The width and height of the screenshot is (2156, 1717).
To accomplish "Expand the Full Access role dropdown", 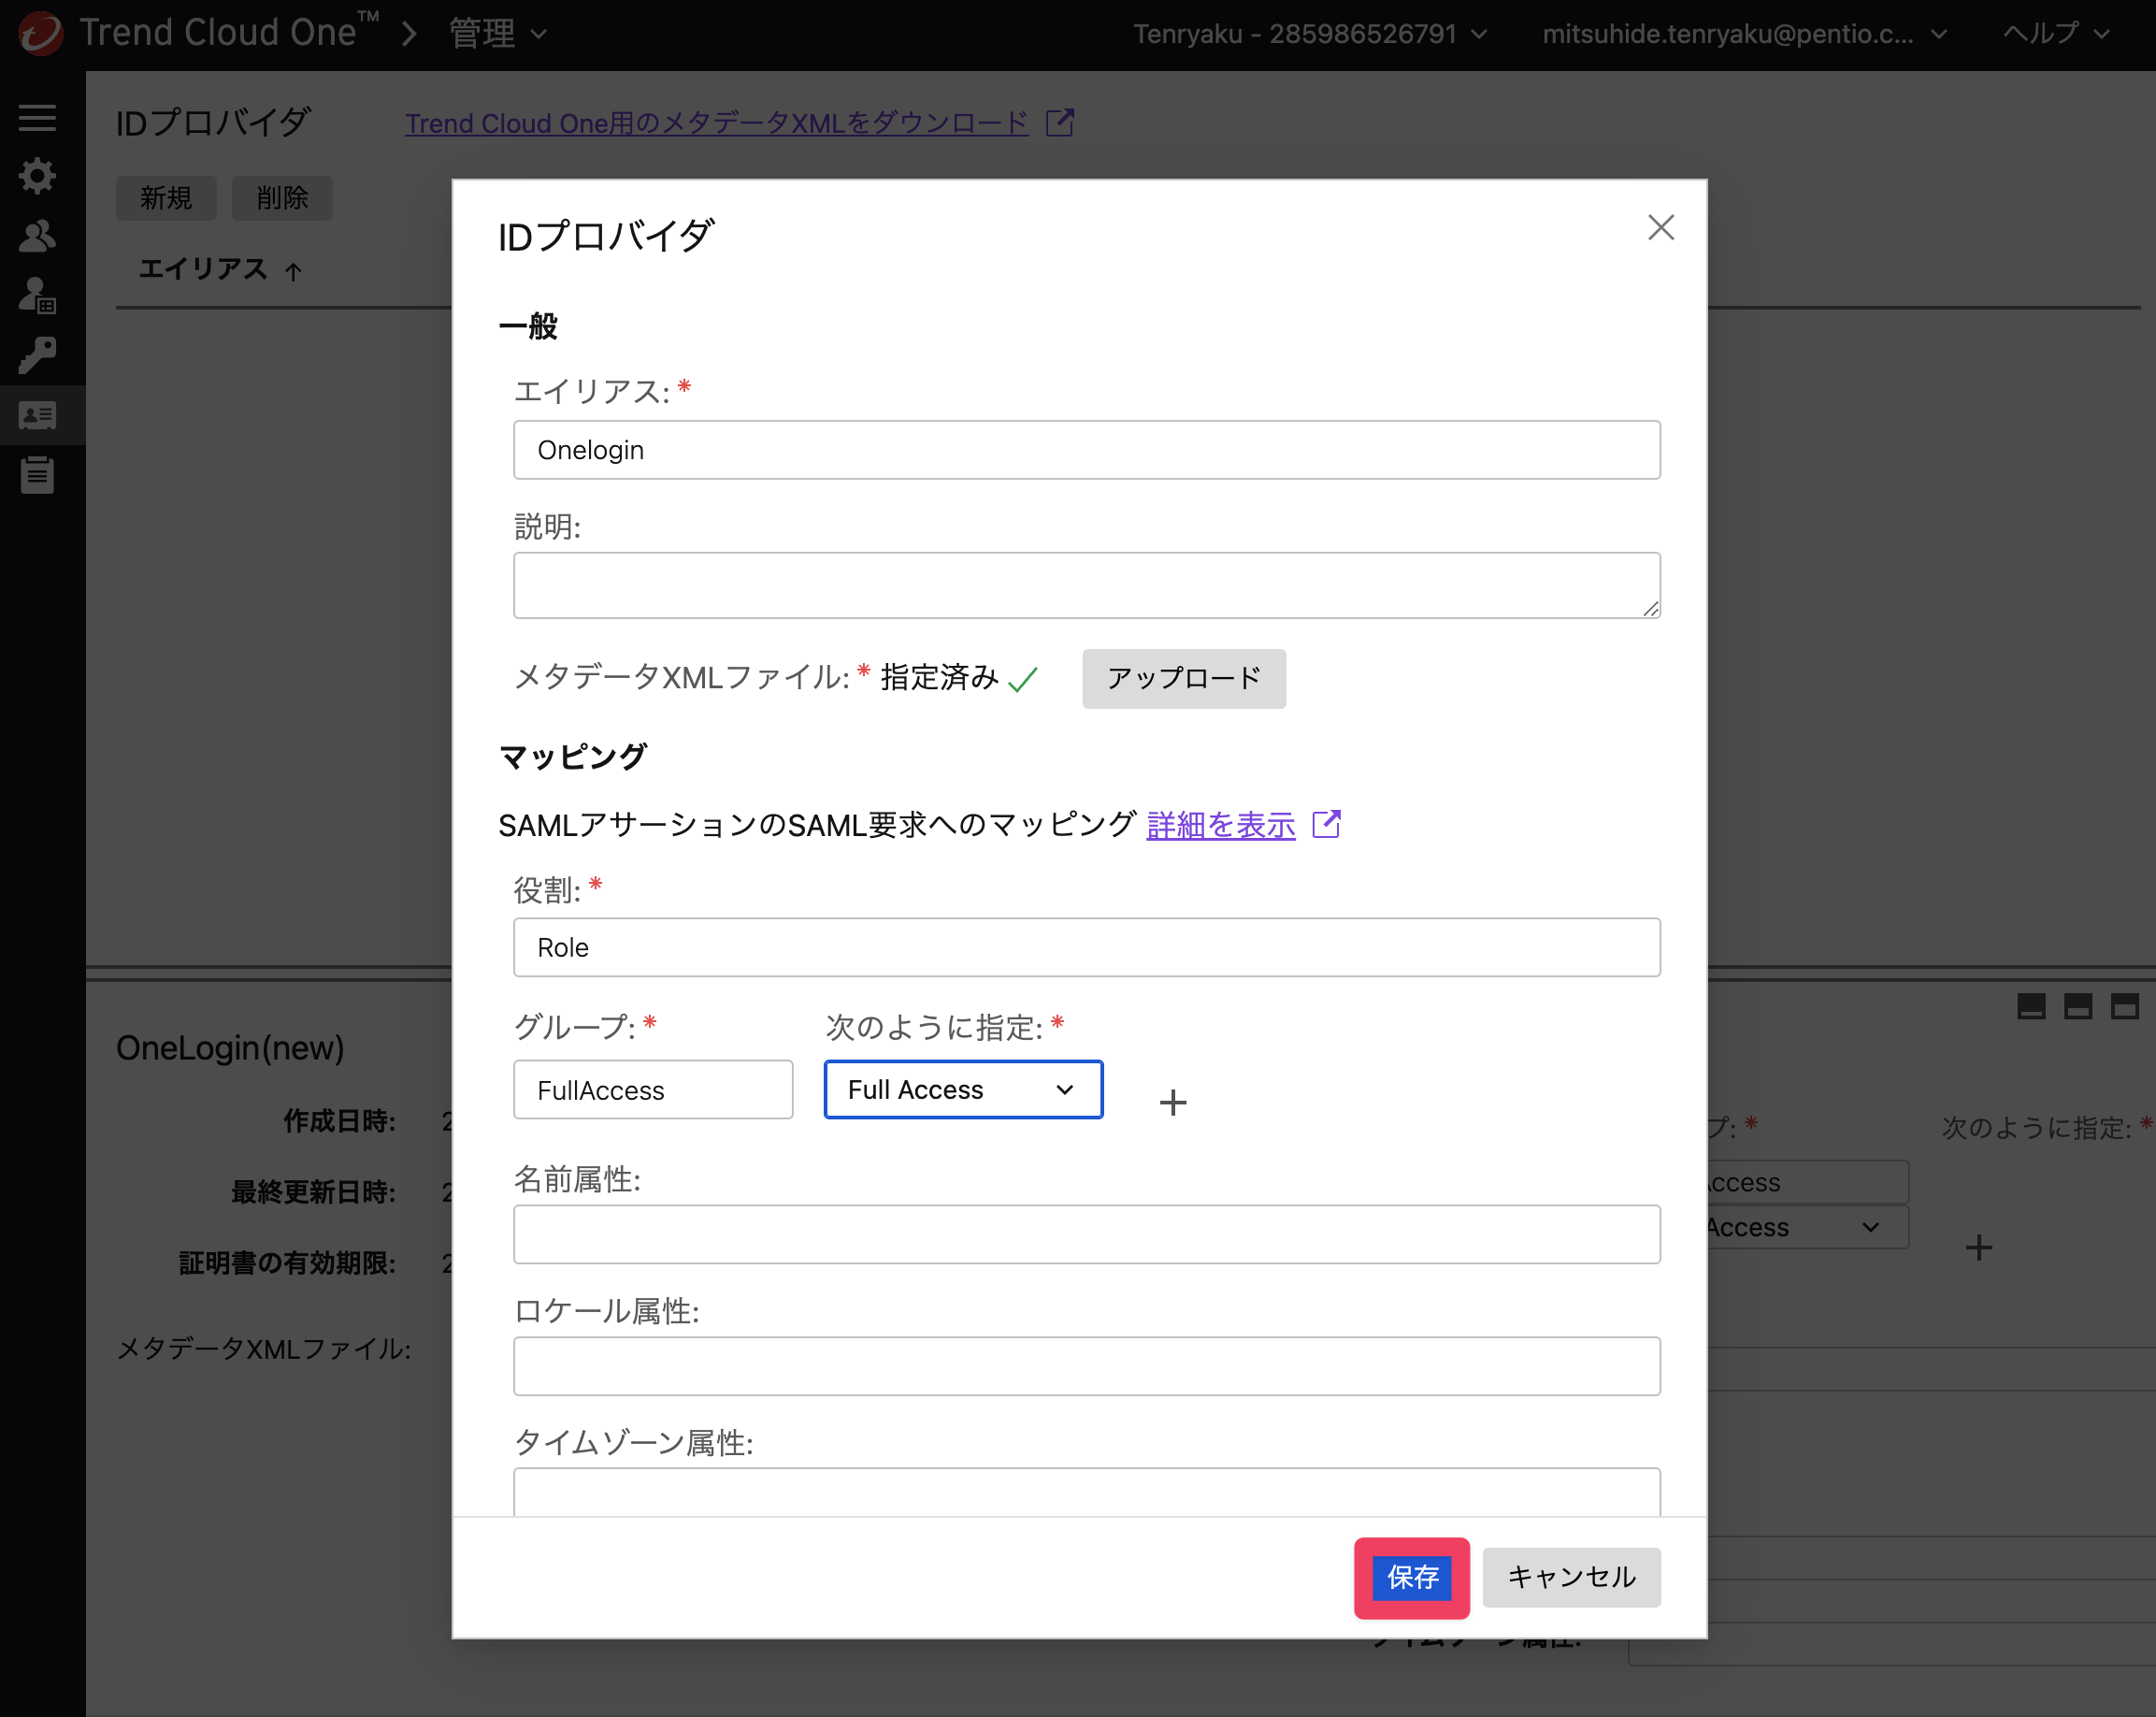I will [x=963, y=1090].
